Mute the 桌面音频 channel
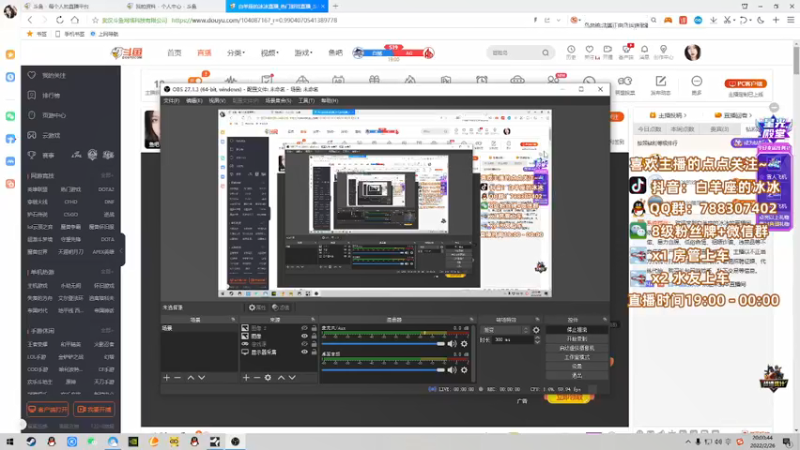 (452, 370)
